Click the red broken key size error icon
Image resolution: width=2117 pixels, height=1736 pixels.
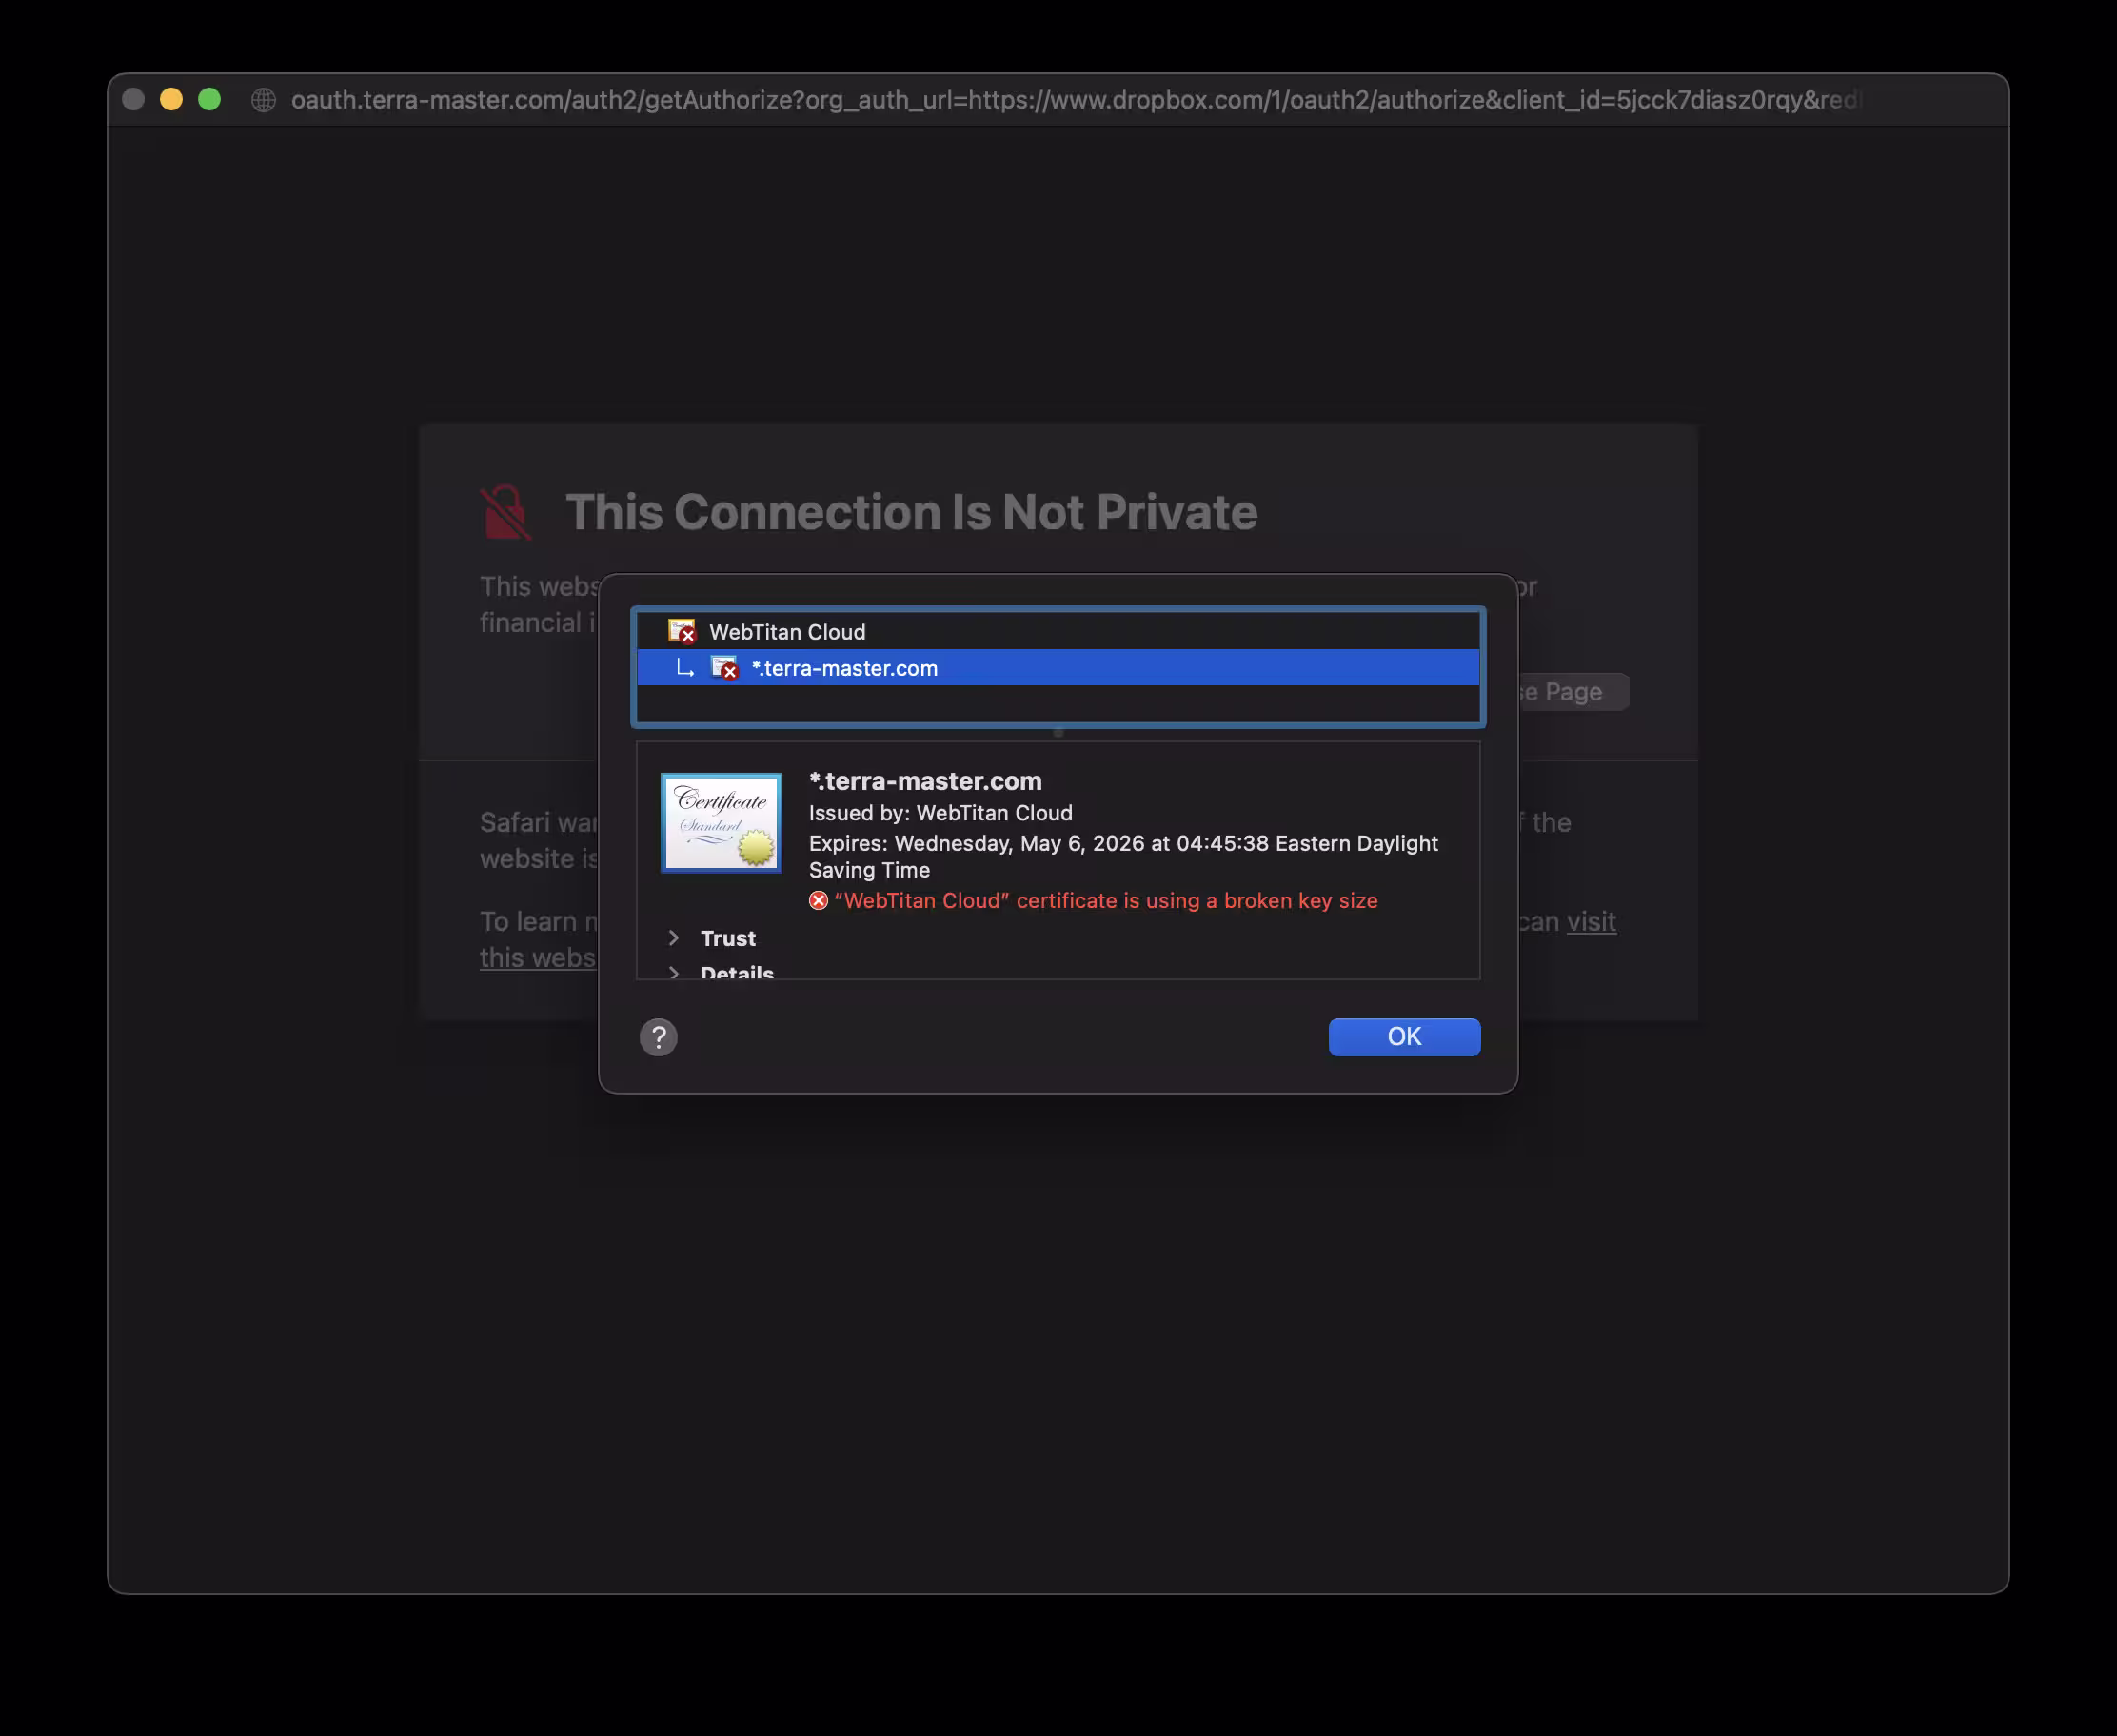click(x=818, y=901)
